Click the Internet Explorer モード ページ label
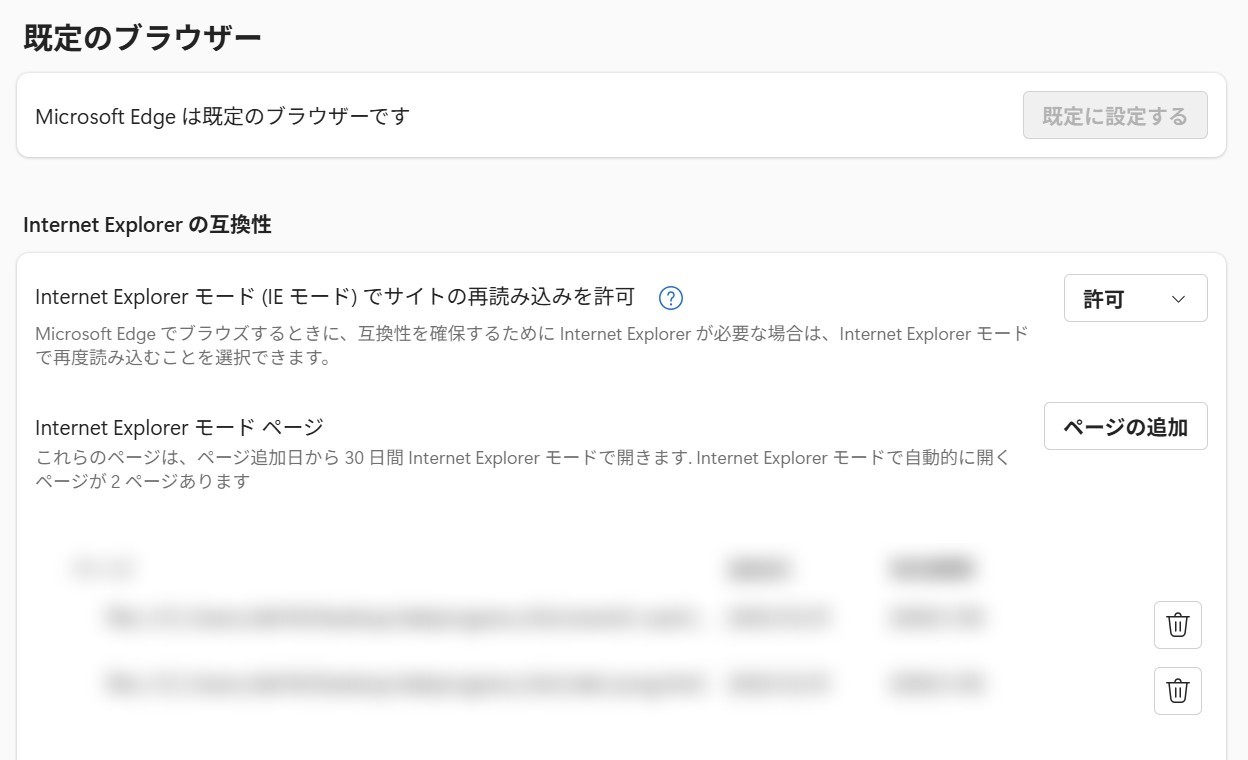 point(179,427)
